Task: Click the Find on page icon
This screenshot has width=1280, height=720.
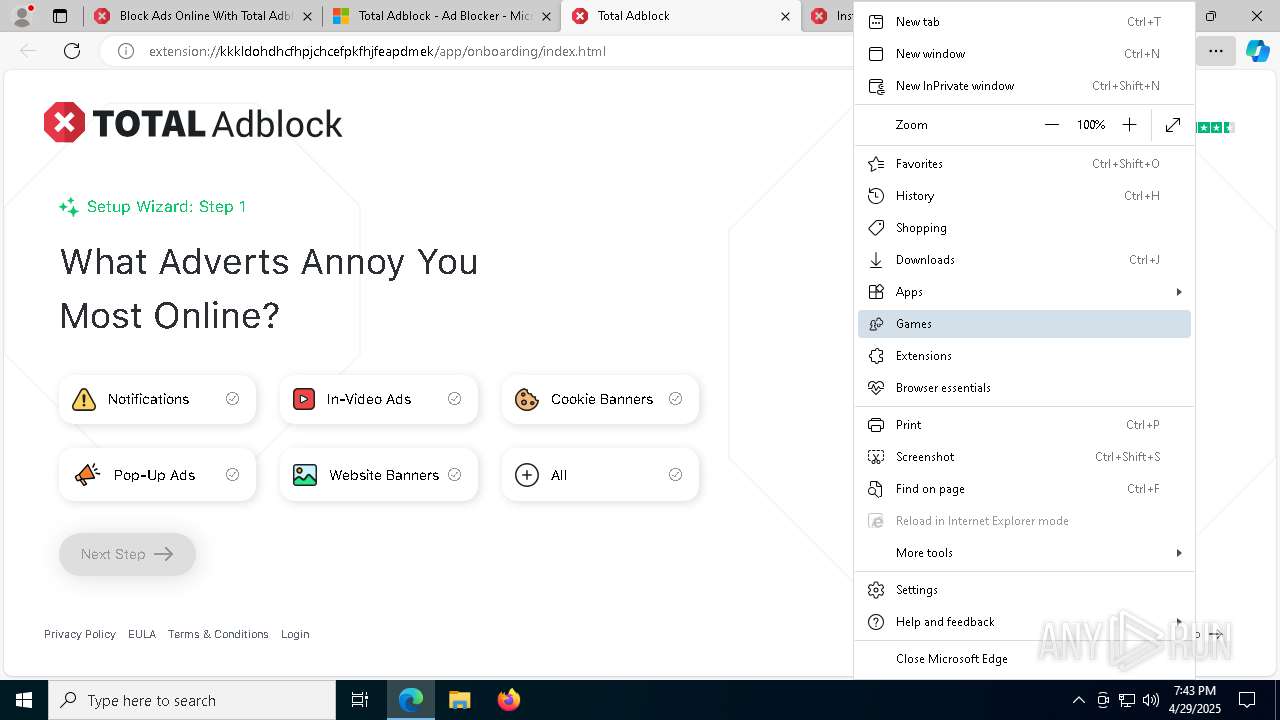Action: point(876,489)
